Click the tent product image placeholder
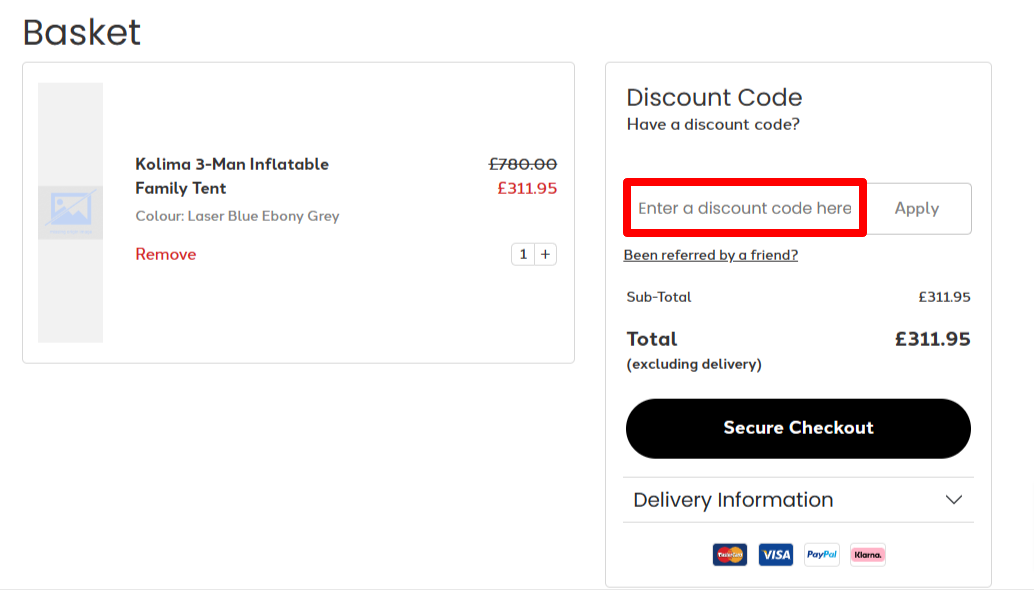 70,212
